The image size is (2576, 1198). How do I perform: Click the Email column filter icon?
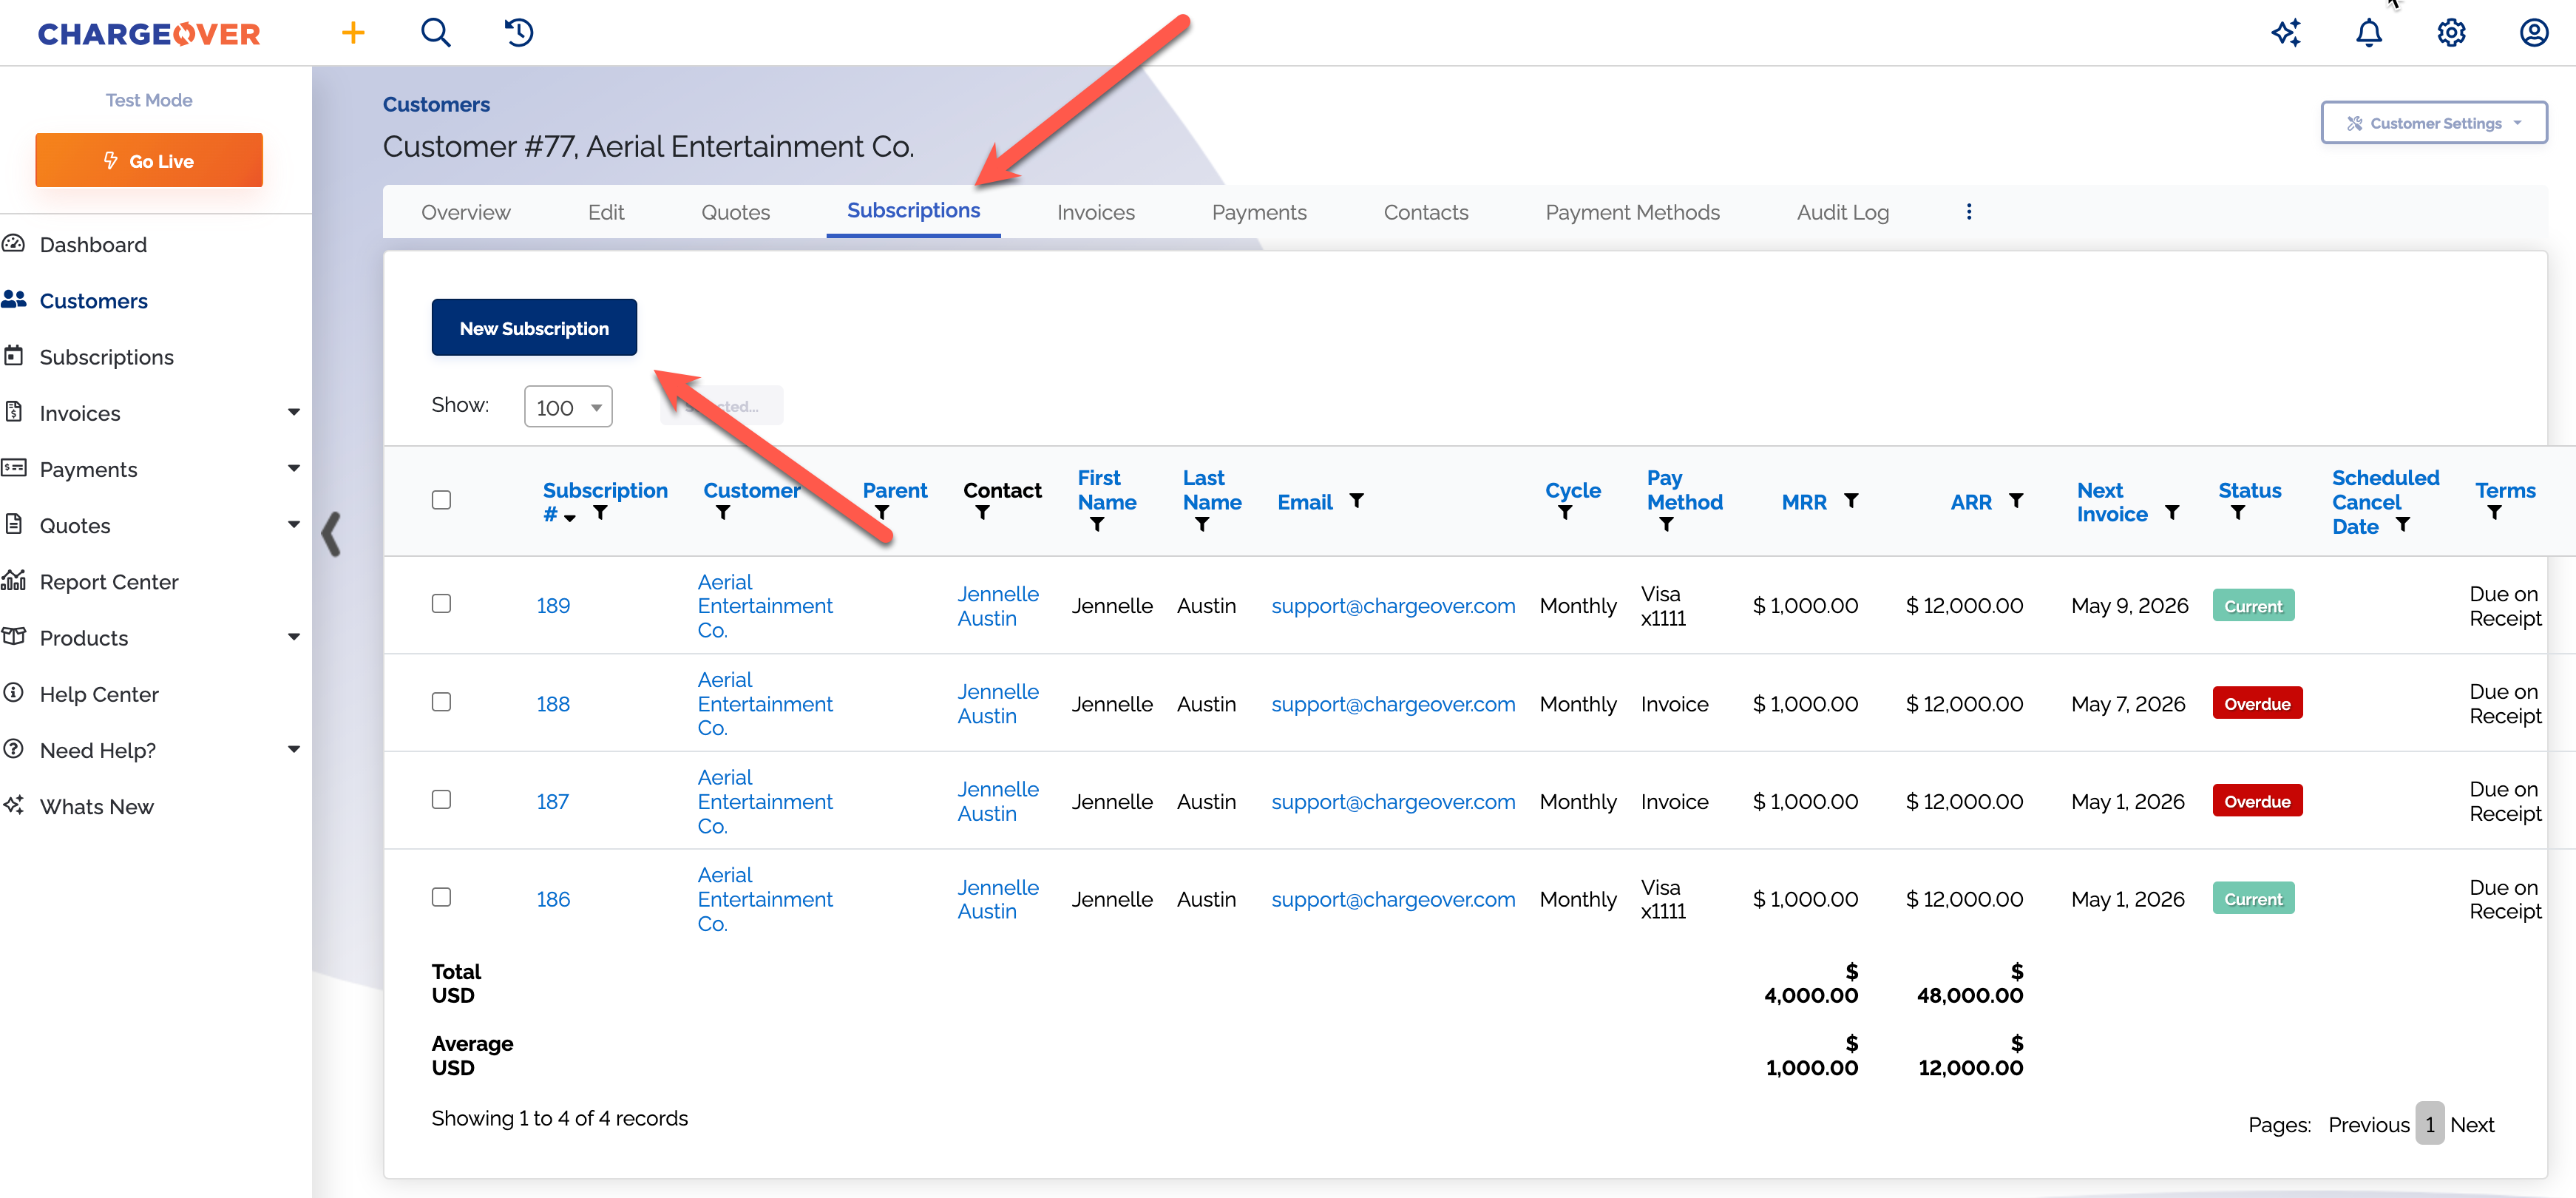[1357, 500]
